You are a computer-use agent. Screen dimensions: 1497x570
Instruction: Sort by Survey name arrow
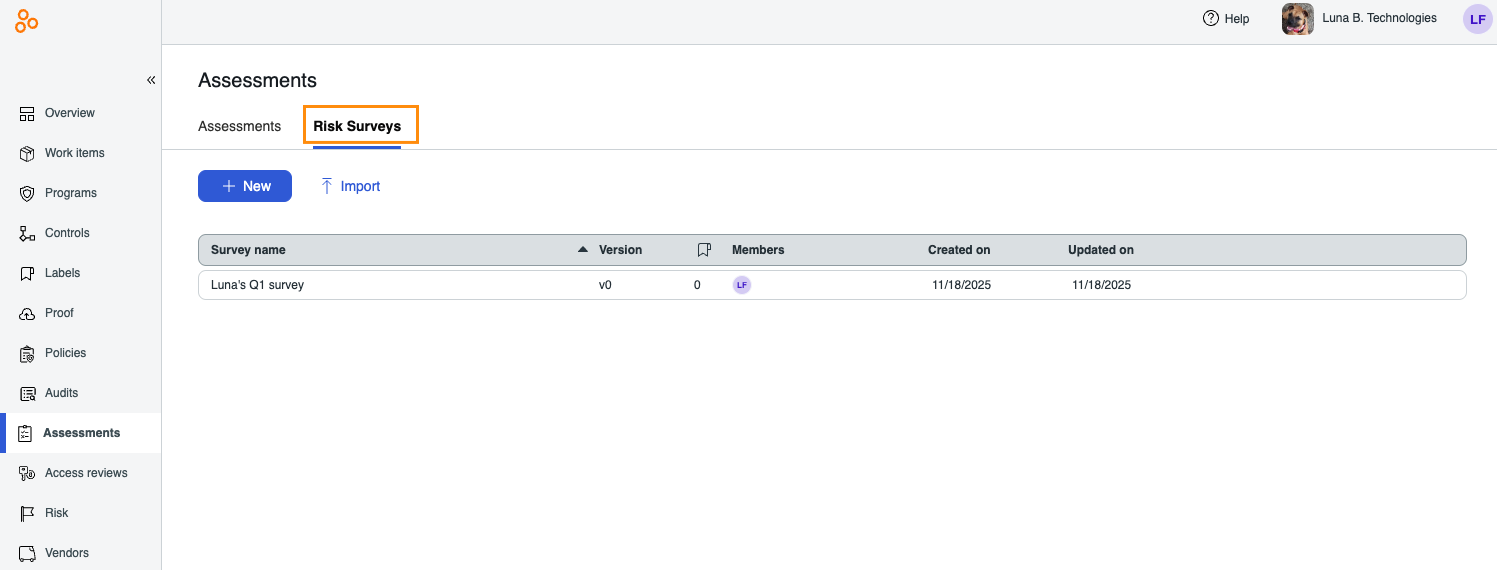[583, 250]
